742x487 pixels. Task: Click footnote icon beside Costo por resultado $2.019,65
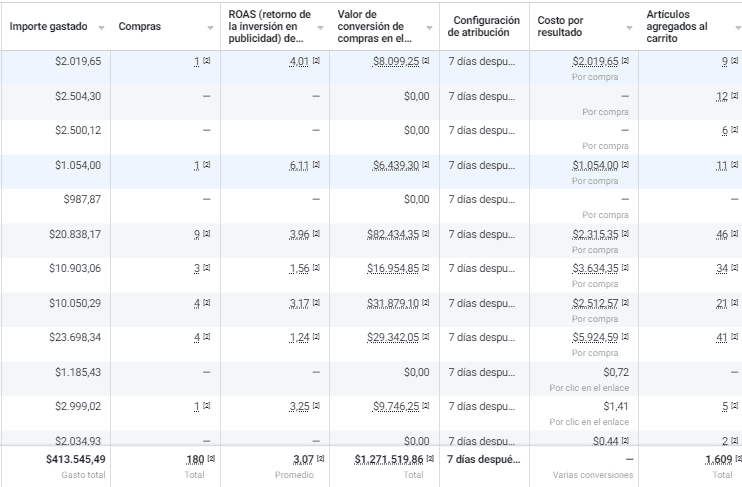coord(625,61)
